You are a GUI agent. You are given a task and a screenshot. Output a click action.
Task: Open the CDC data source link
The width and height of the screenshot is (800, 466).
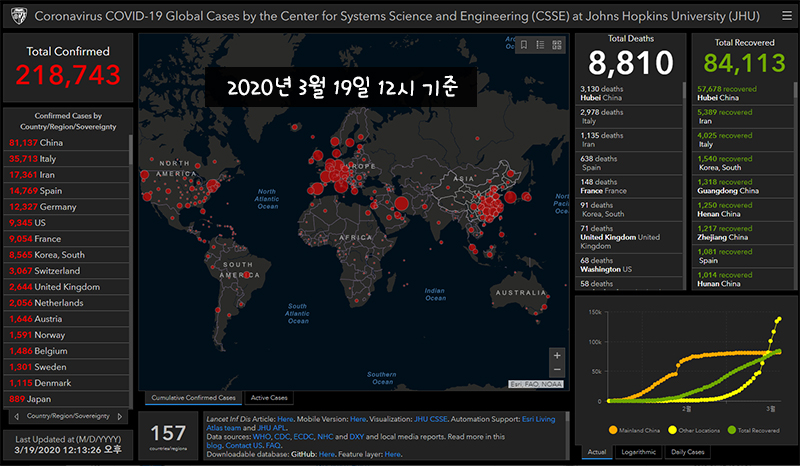pyautogui.click(x=282, y=437)
